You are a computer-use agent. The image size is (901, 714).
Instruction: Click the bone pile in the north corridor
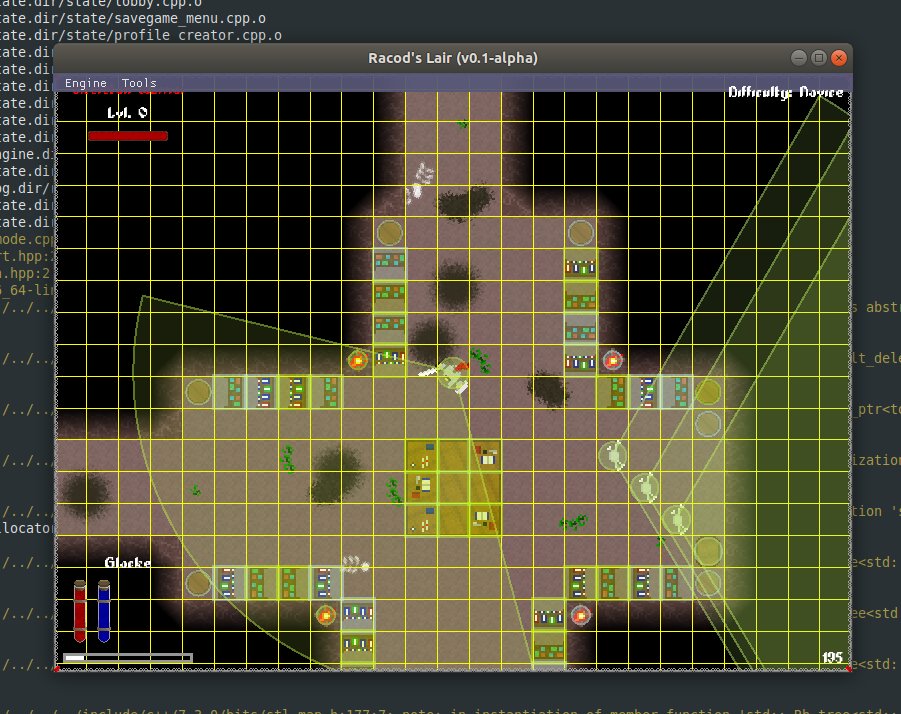tap(419, 182)
